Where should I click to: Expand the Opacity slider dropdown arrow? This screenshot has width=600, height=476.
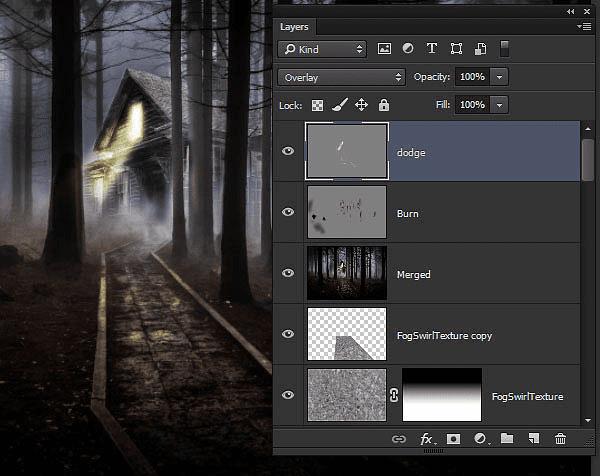click(x=499, y=77)
